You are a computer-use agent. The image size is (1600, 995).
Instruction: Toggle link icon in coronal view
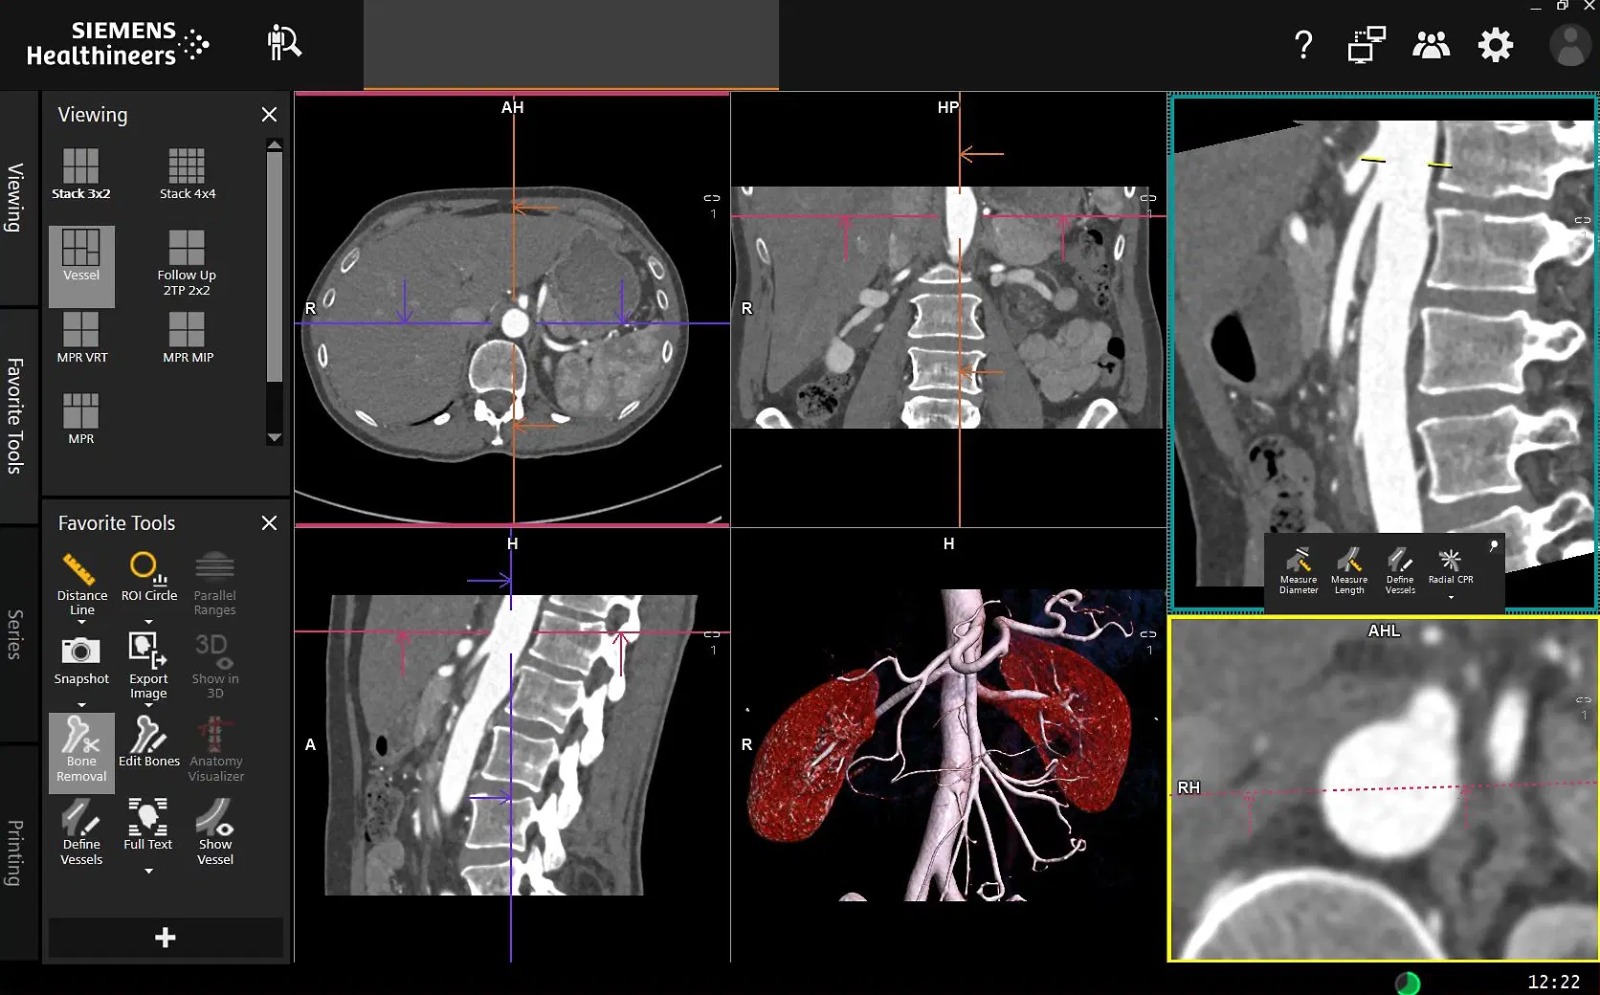(1148, 198)
